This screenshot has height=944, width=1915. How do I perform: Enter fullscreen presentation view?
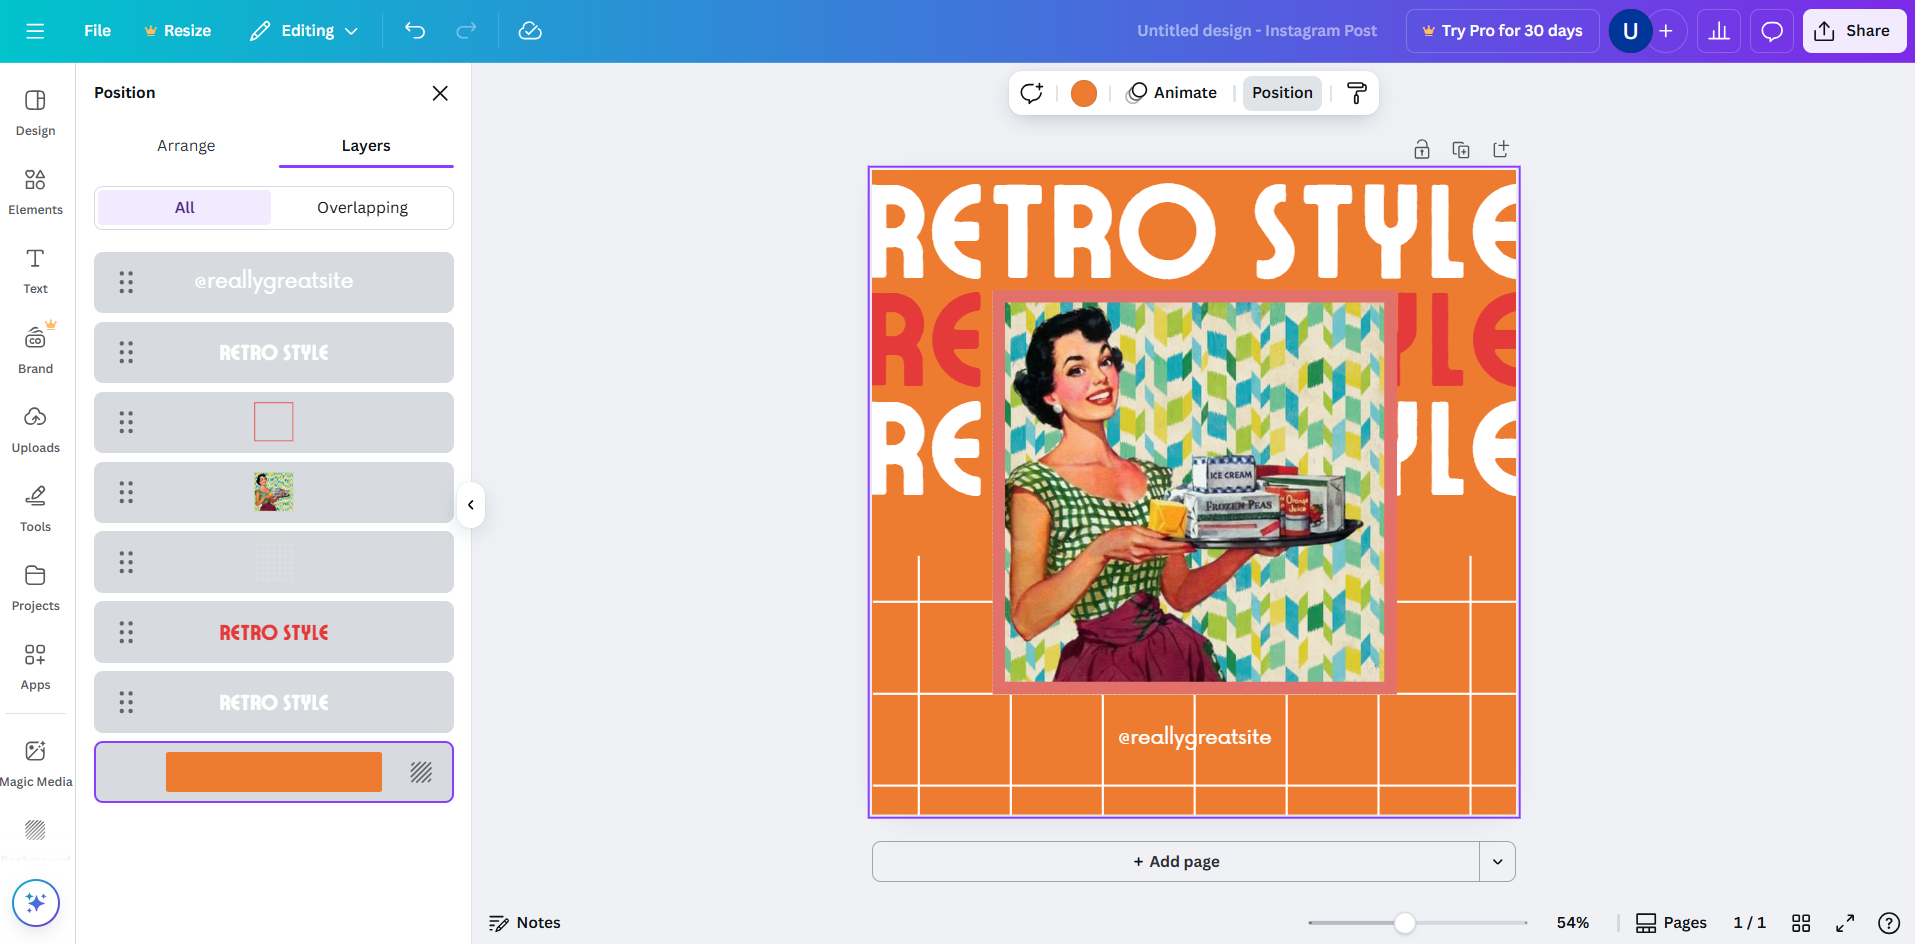(x=1843, y=922)
